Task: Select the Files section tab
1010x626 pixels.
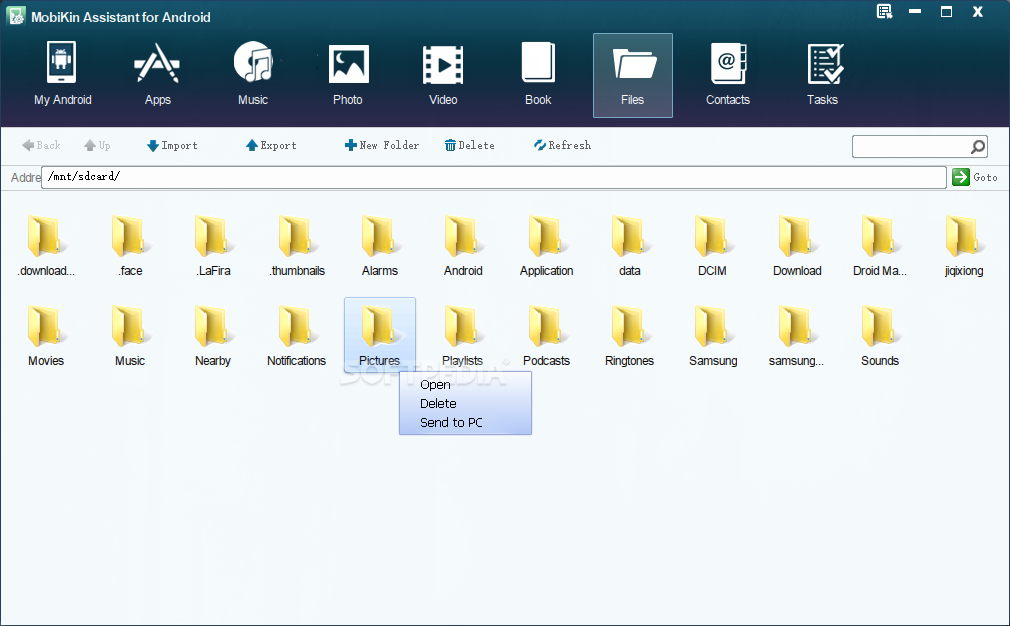Action: click(x=633, y=75)
